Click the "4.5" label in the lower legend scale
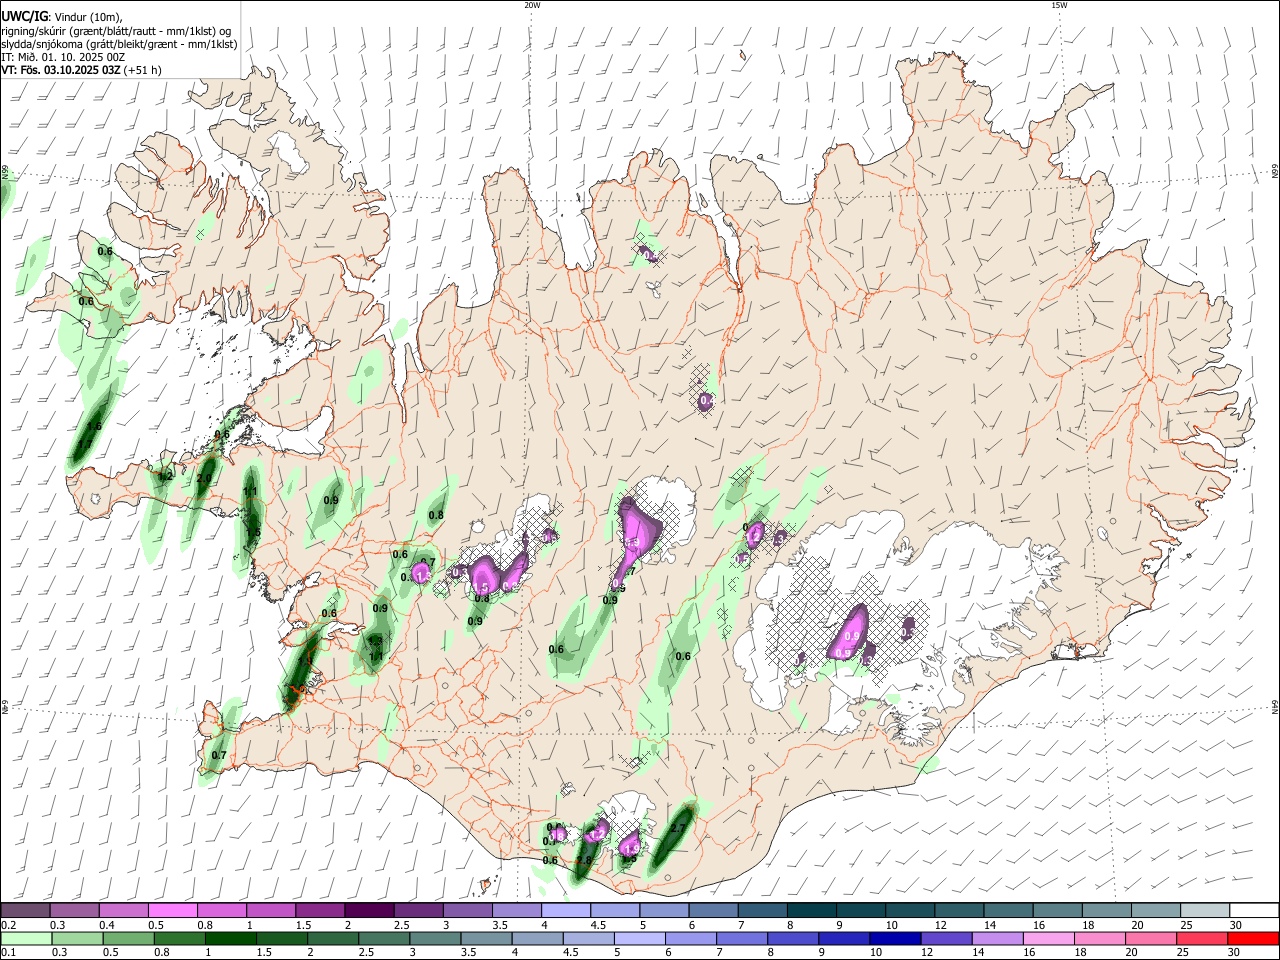 coord(569,952)
